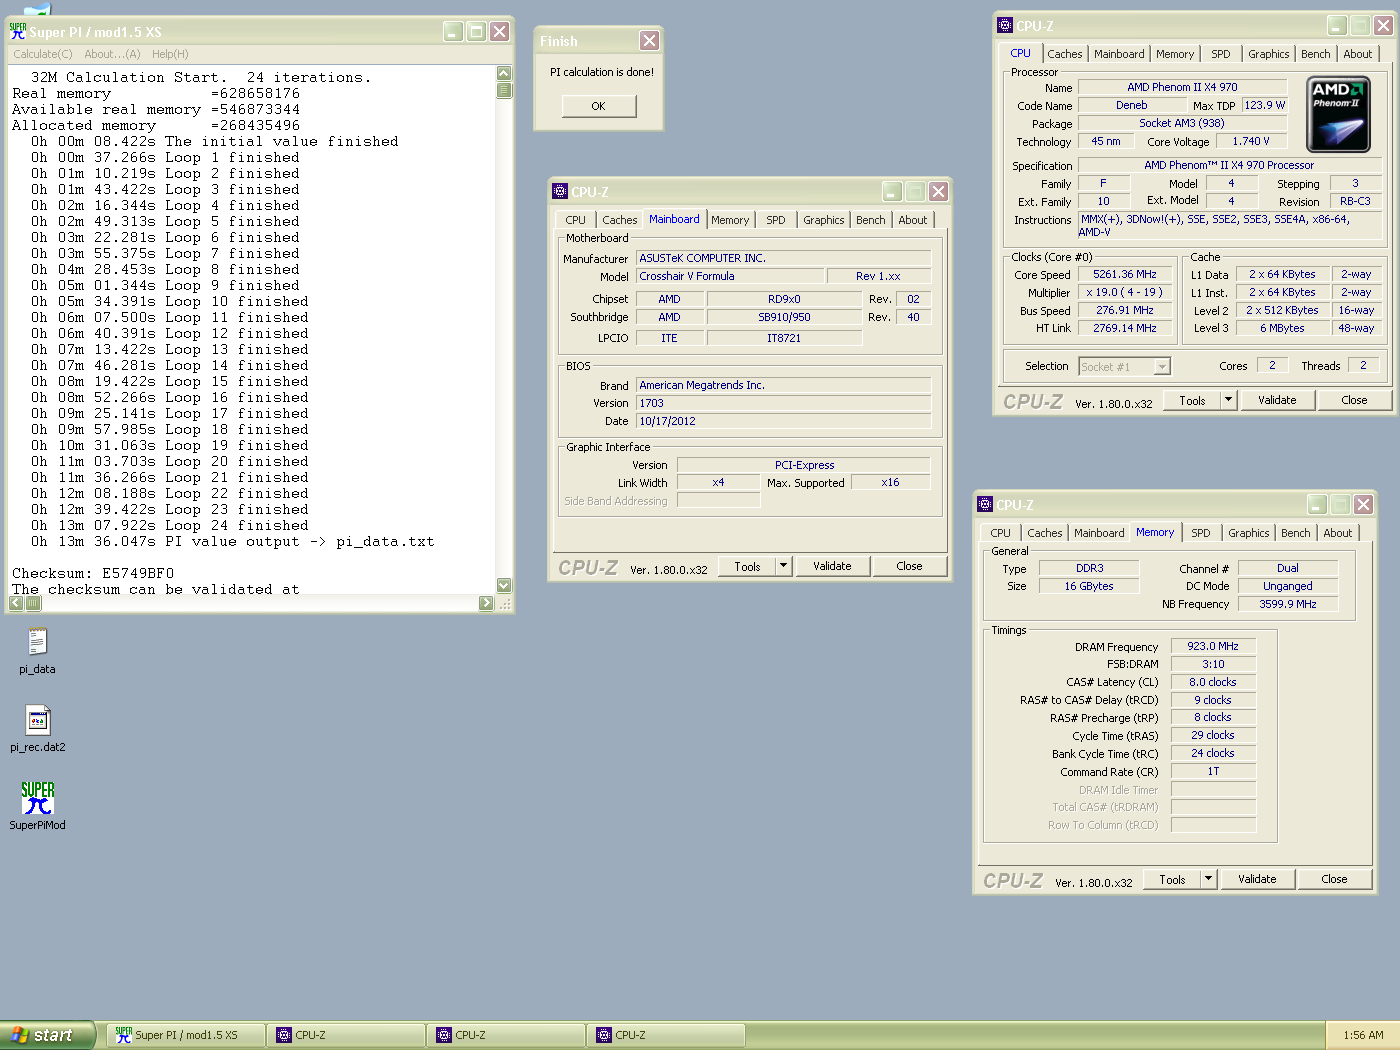Click the AMD Phenom II X4 970 name field

[x=1182, y=87]
